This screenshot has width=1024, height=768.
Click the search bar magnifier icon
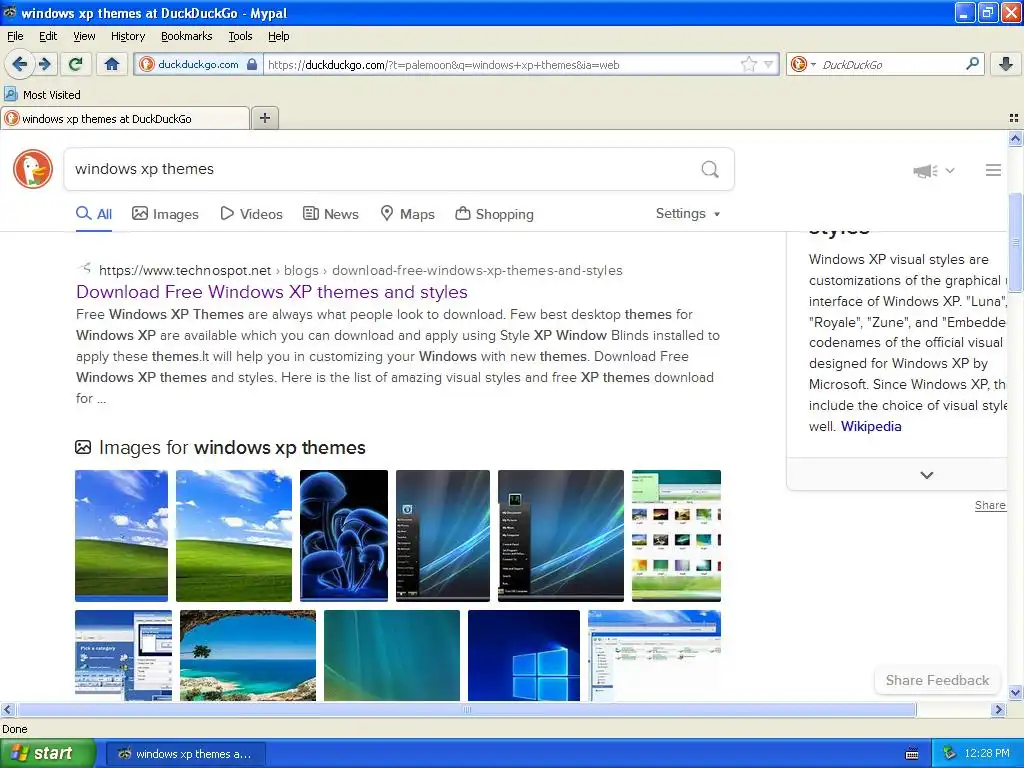tap(972, 63)
